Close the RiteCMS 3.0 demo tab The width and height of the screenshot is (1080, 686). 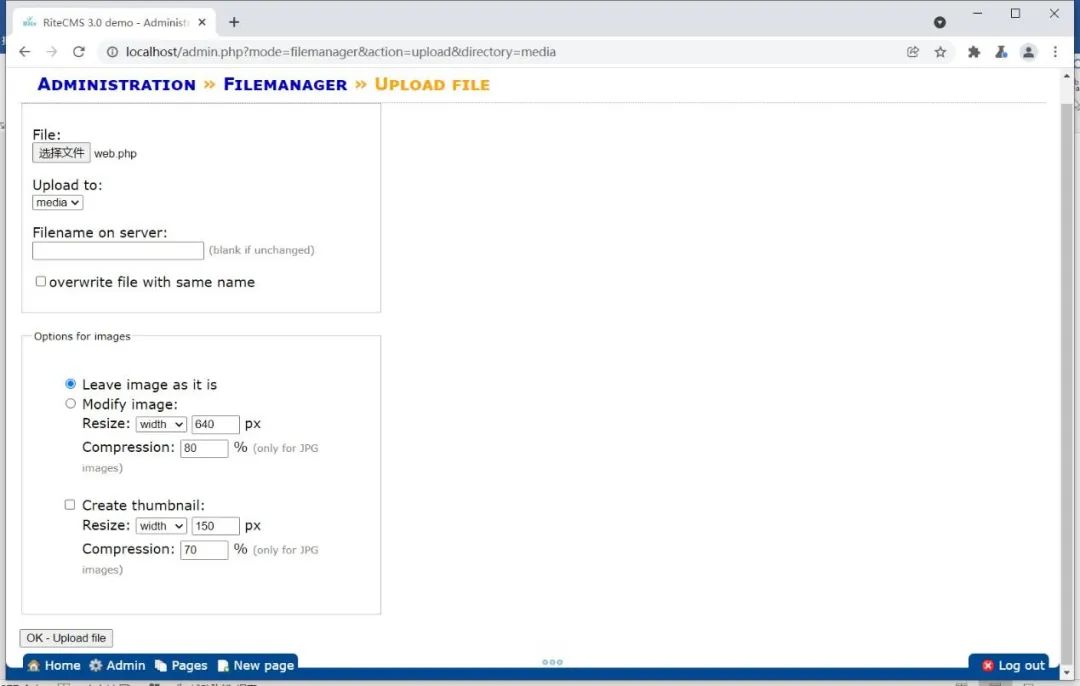click(x=202, y=22)
